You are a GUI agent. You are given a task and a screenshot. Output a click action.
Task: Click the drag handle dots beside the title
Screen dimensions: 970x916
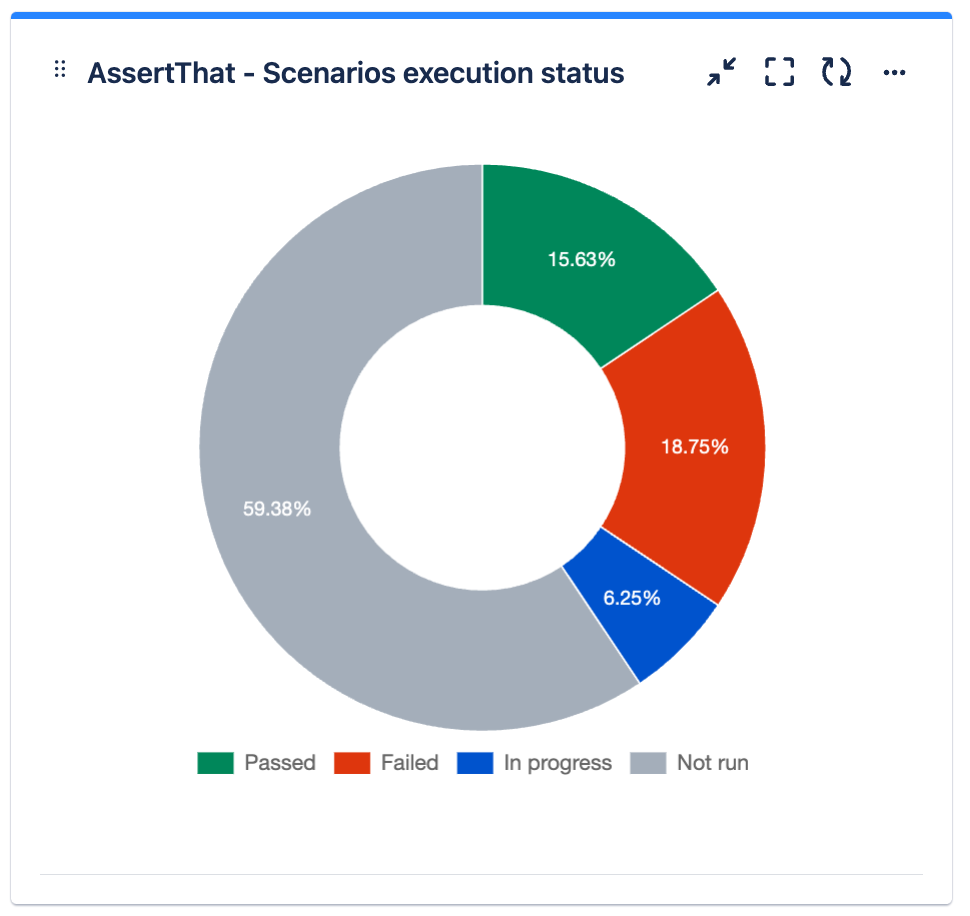(x=60, y=68)
